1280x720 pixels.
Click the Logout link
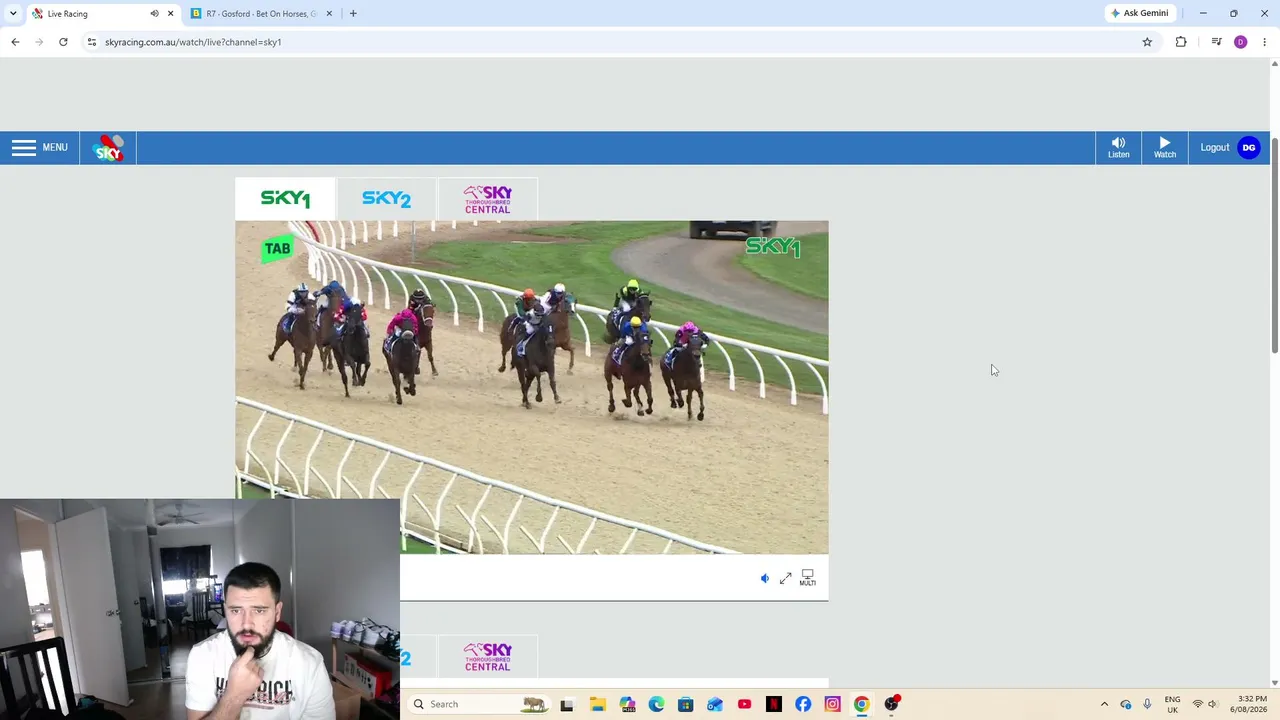point(1215,147)
